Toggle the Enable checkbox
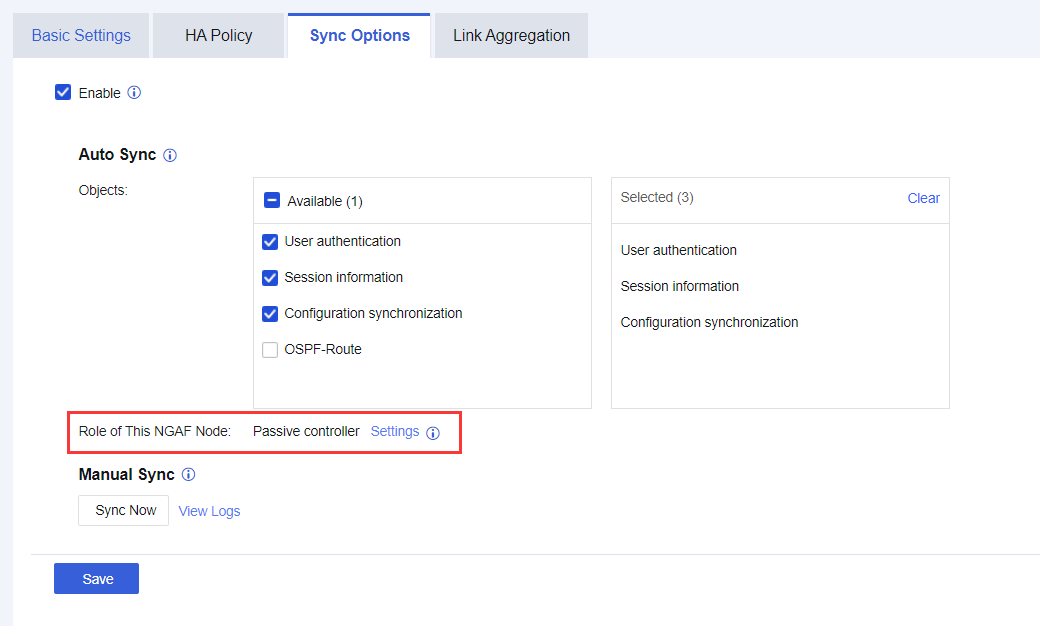This screenshot has height=626, width=1040. pos(63,93)
